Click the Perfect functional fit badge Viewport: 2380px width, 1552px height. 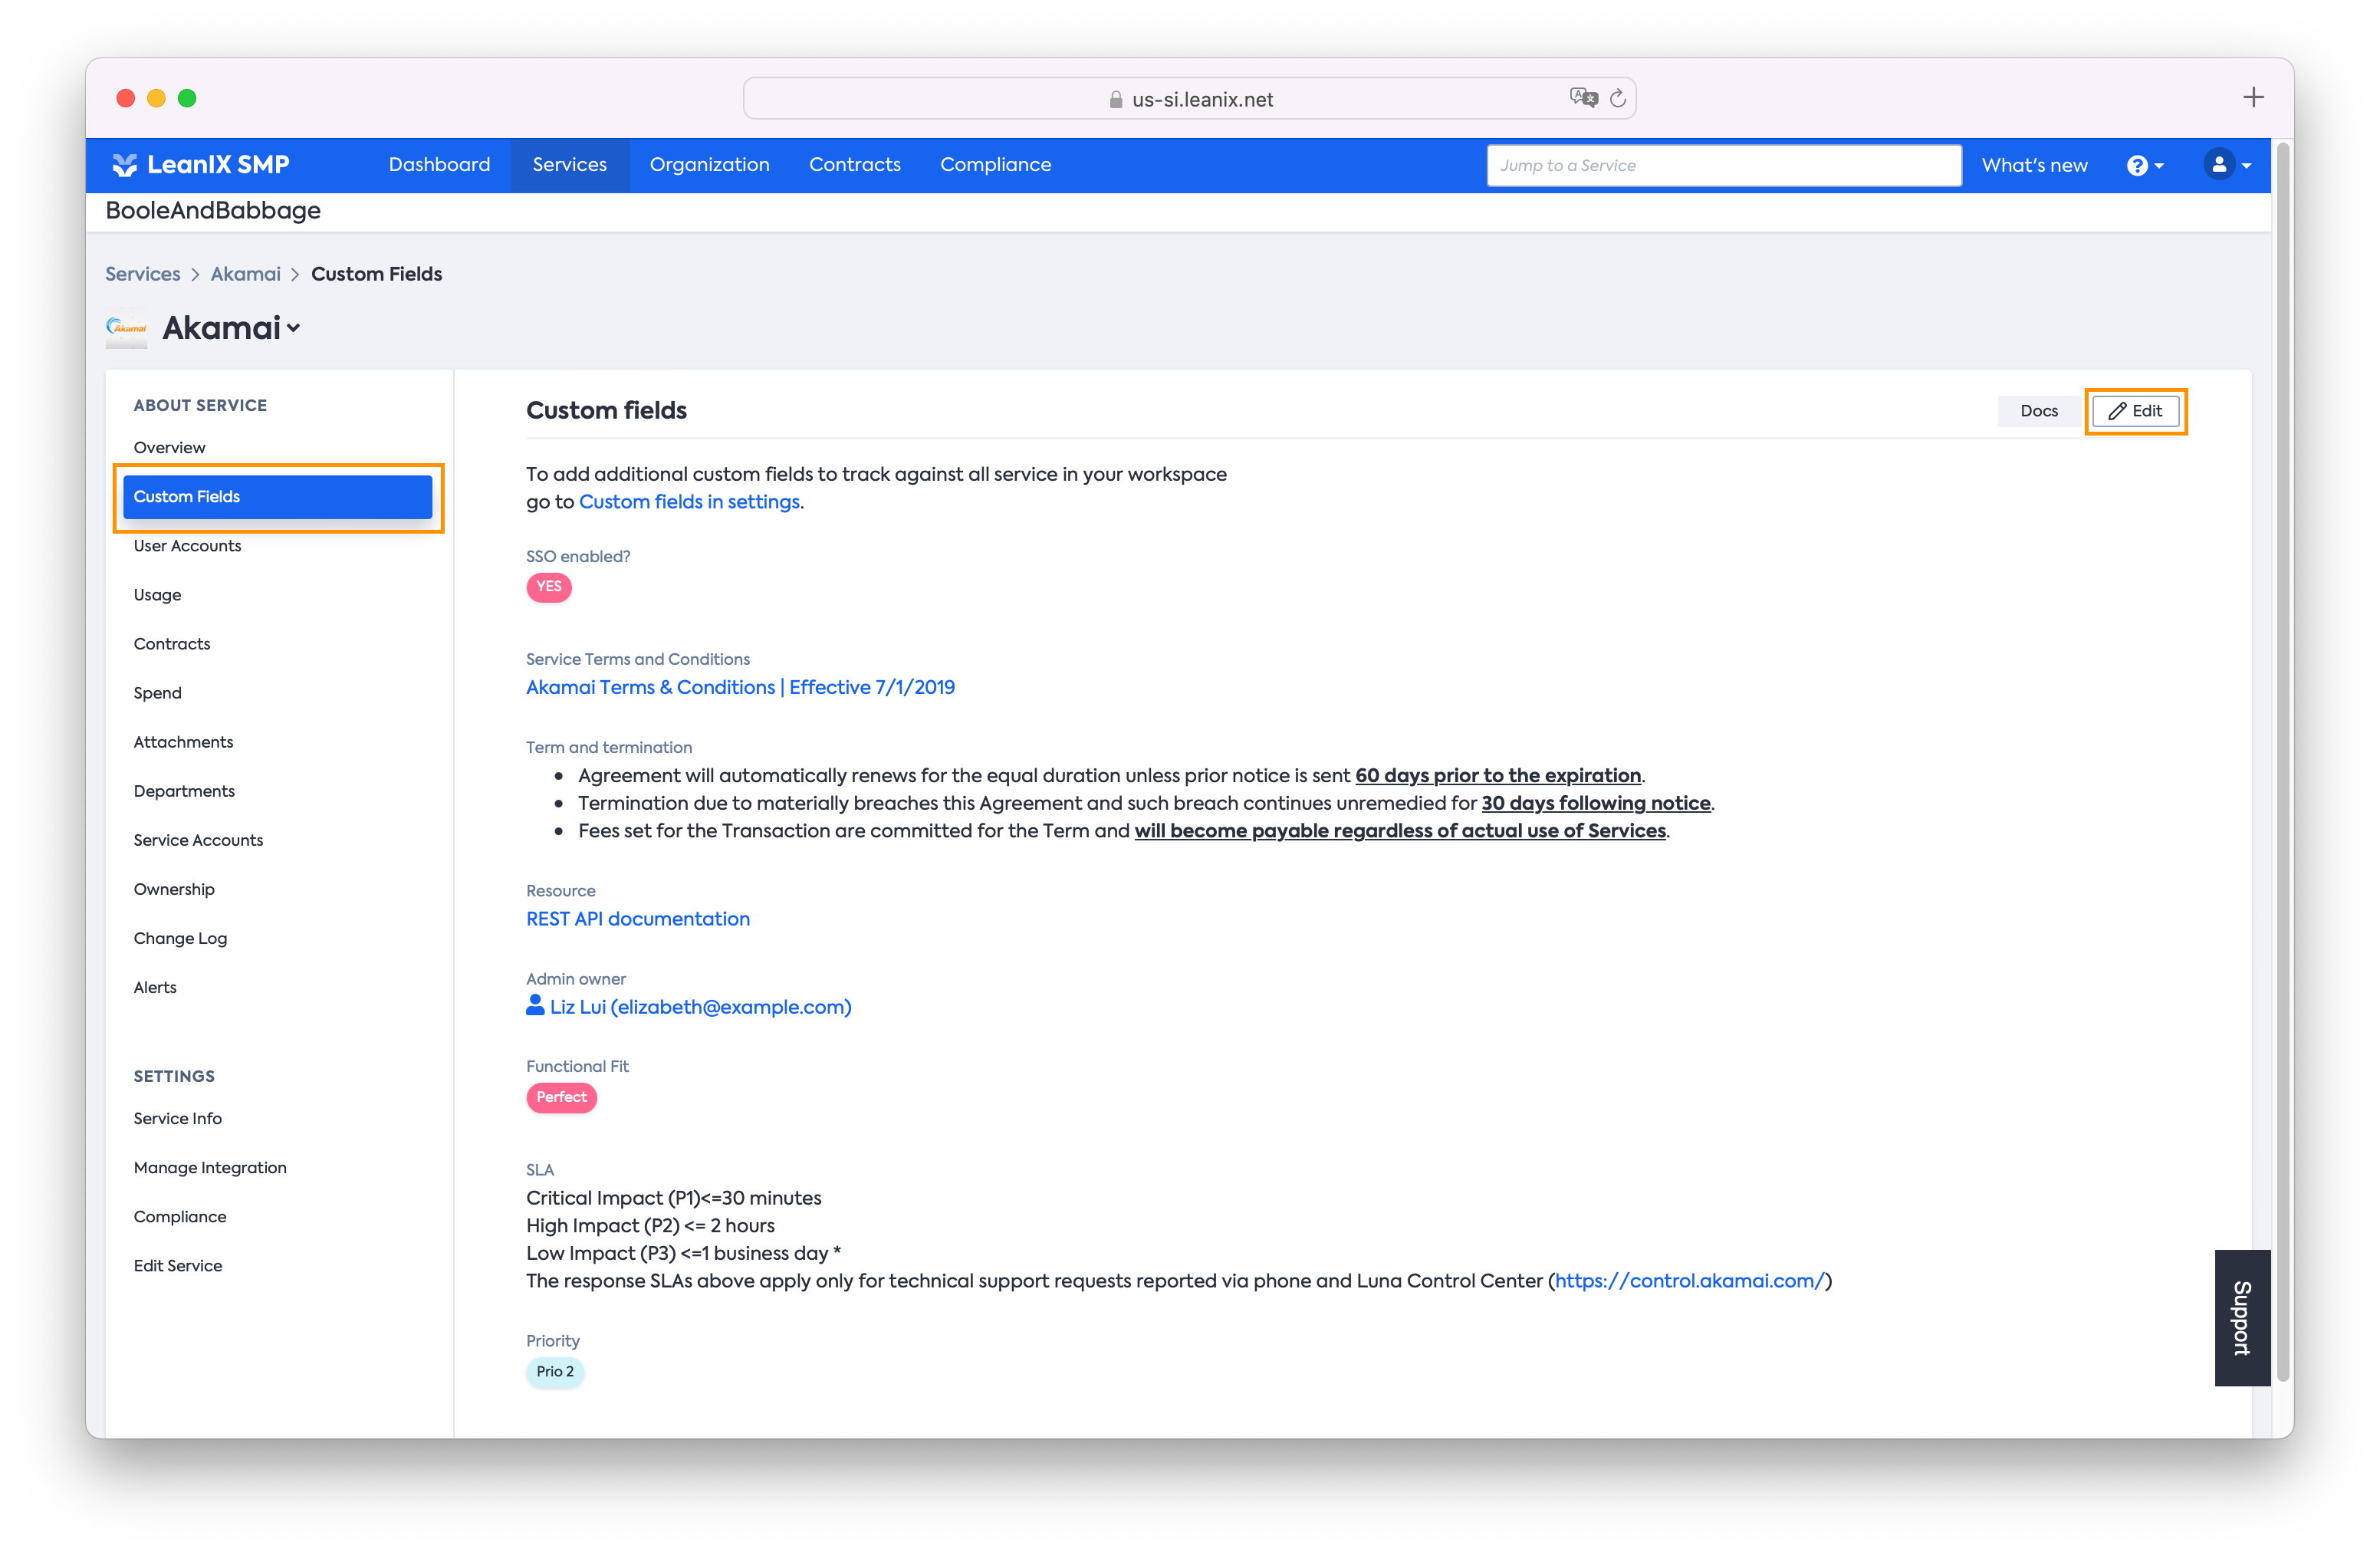[x=561, y=1097]
